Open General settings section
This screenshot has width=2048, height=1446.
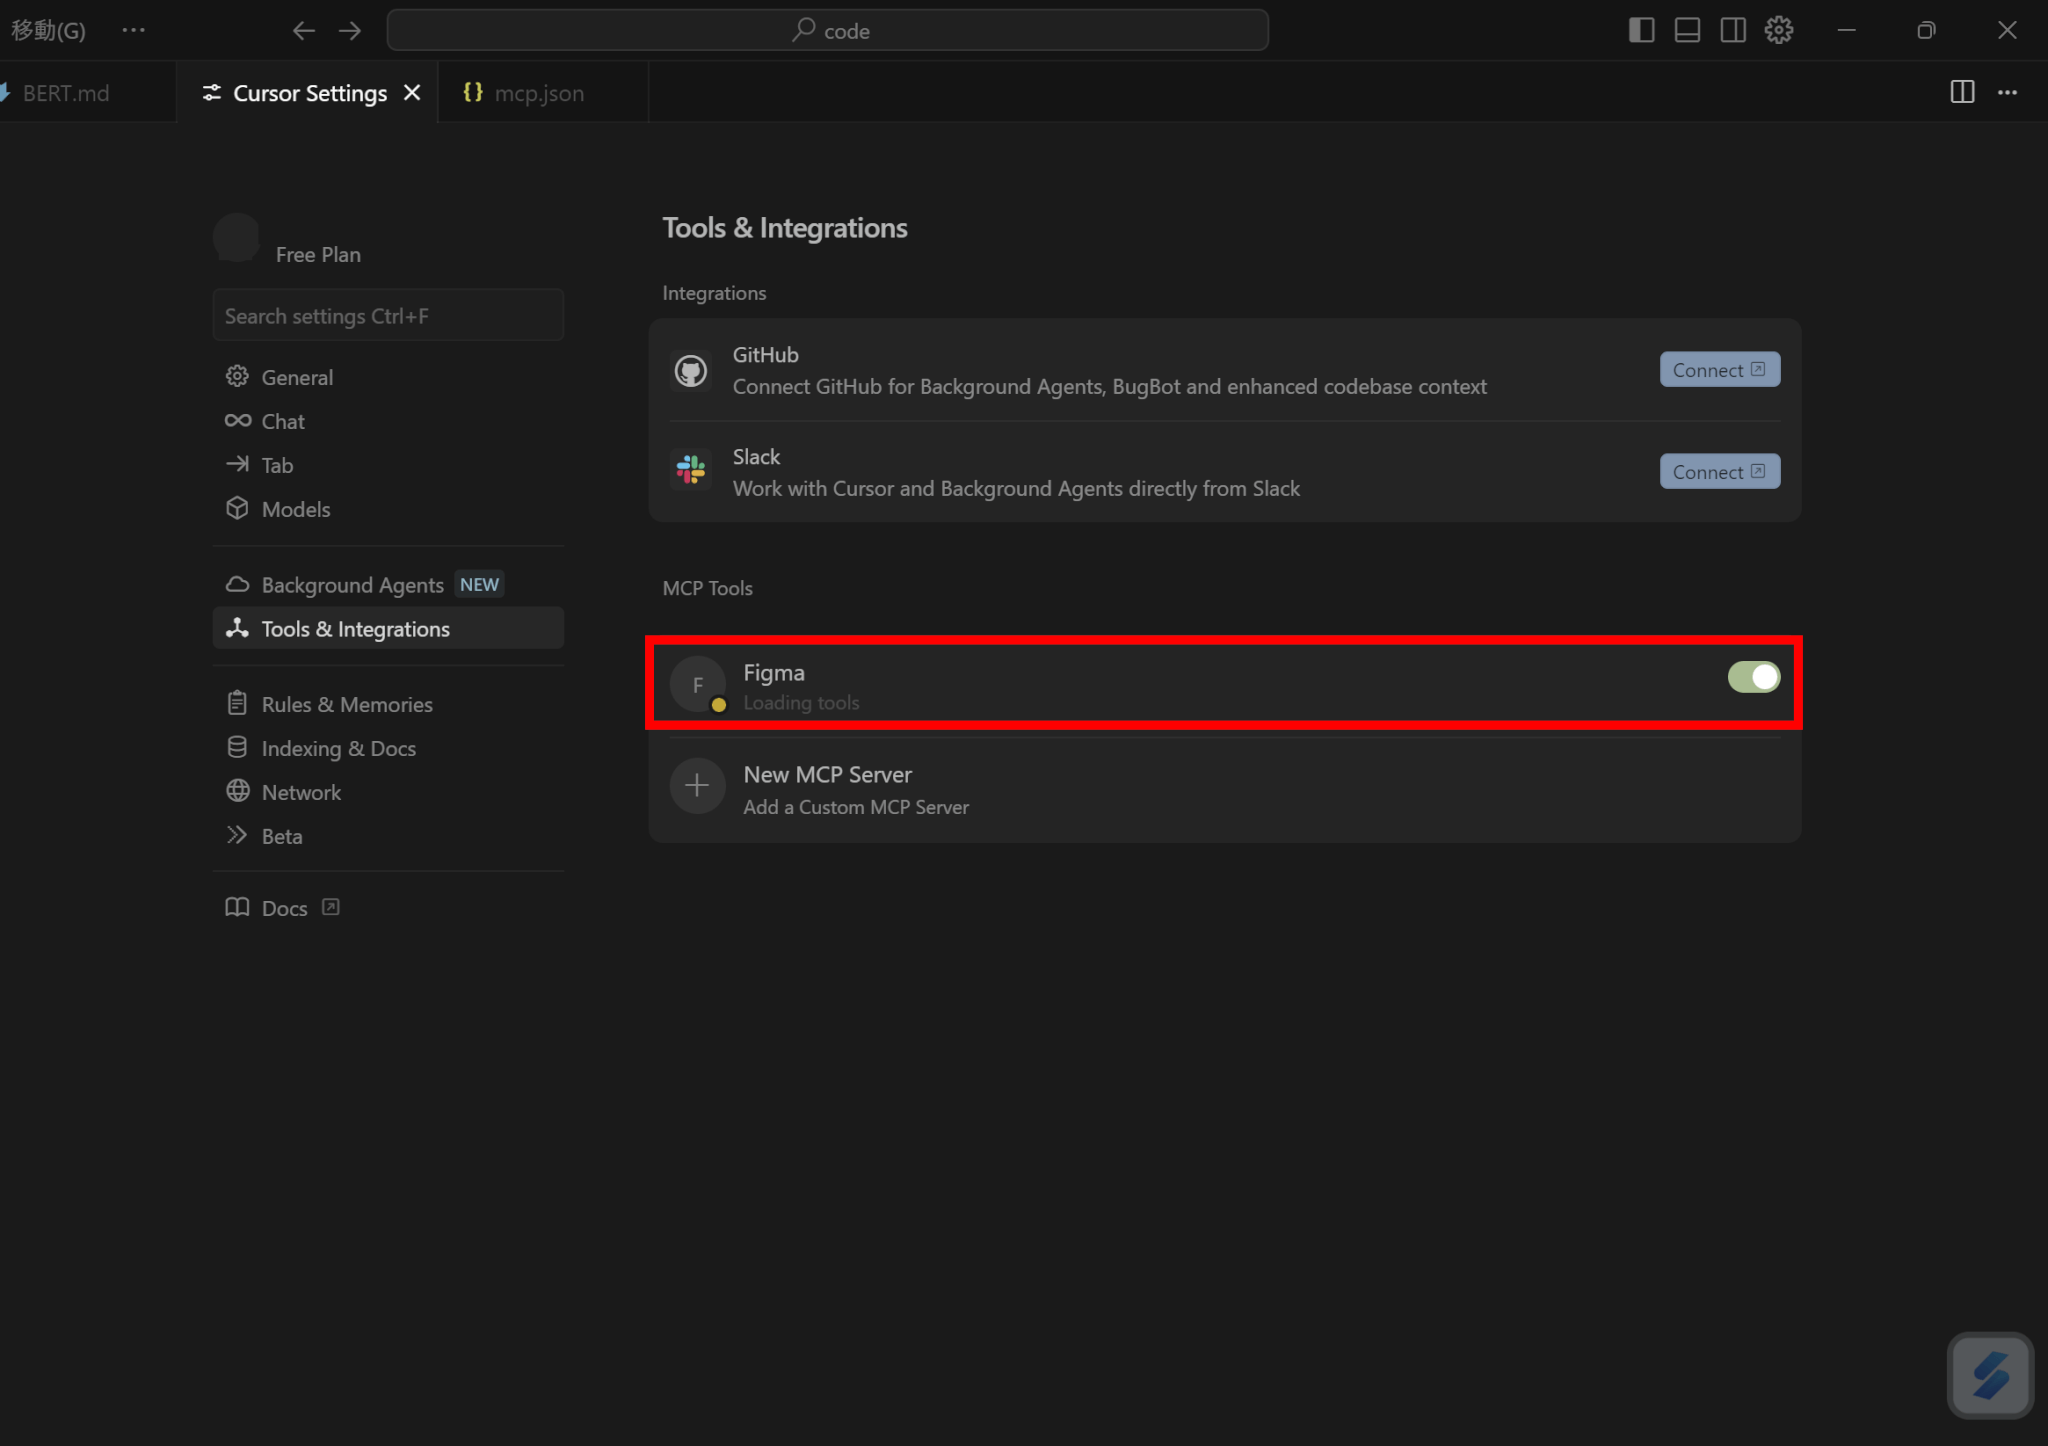(x=388, y=377)
